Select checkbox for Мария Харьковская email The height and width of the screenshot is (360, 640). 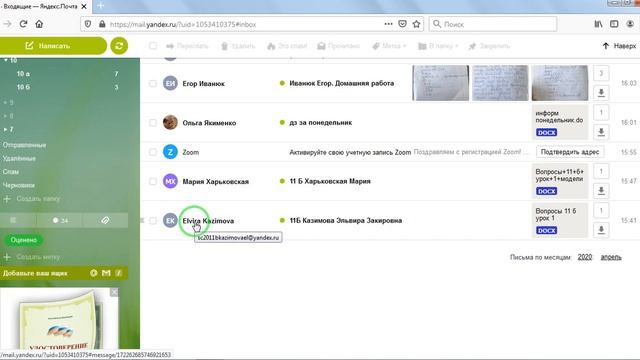tap(153, 181)
